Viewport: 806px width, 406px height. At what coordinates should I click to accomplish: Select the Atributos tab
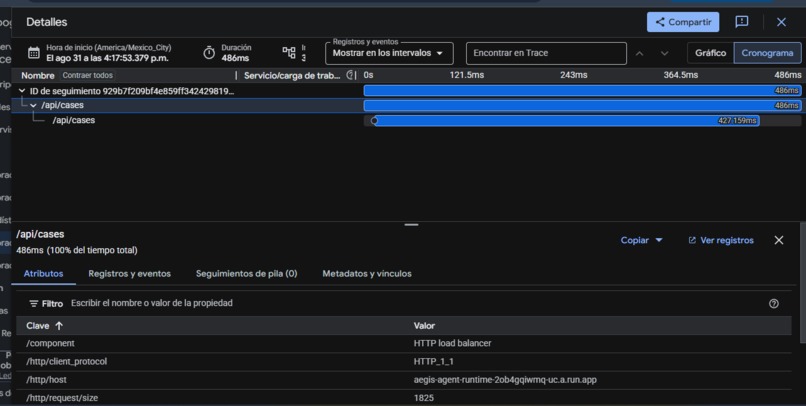[x=44, y=273]
